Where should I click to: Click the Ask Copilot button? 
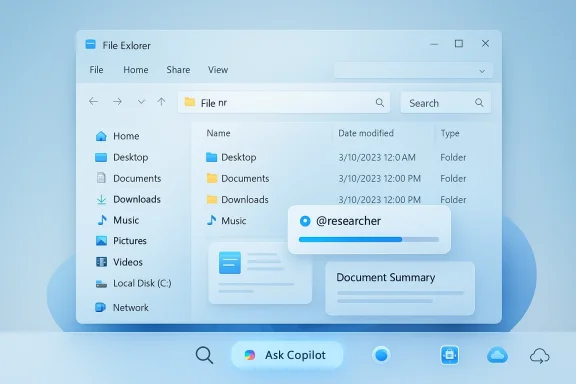pyautogui.click(x=287, y=355)
